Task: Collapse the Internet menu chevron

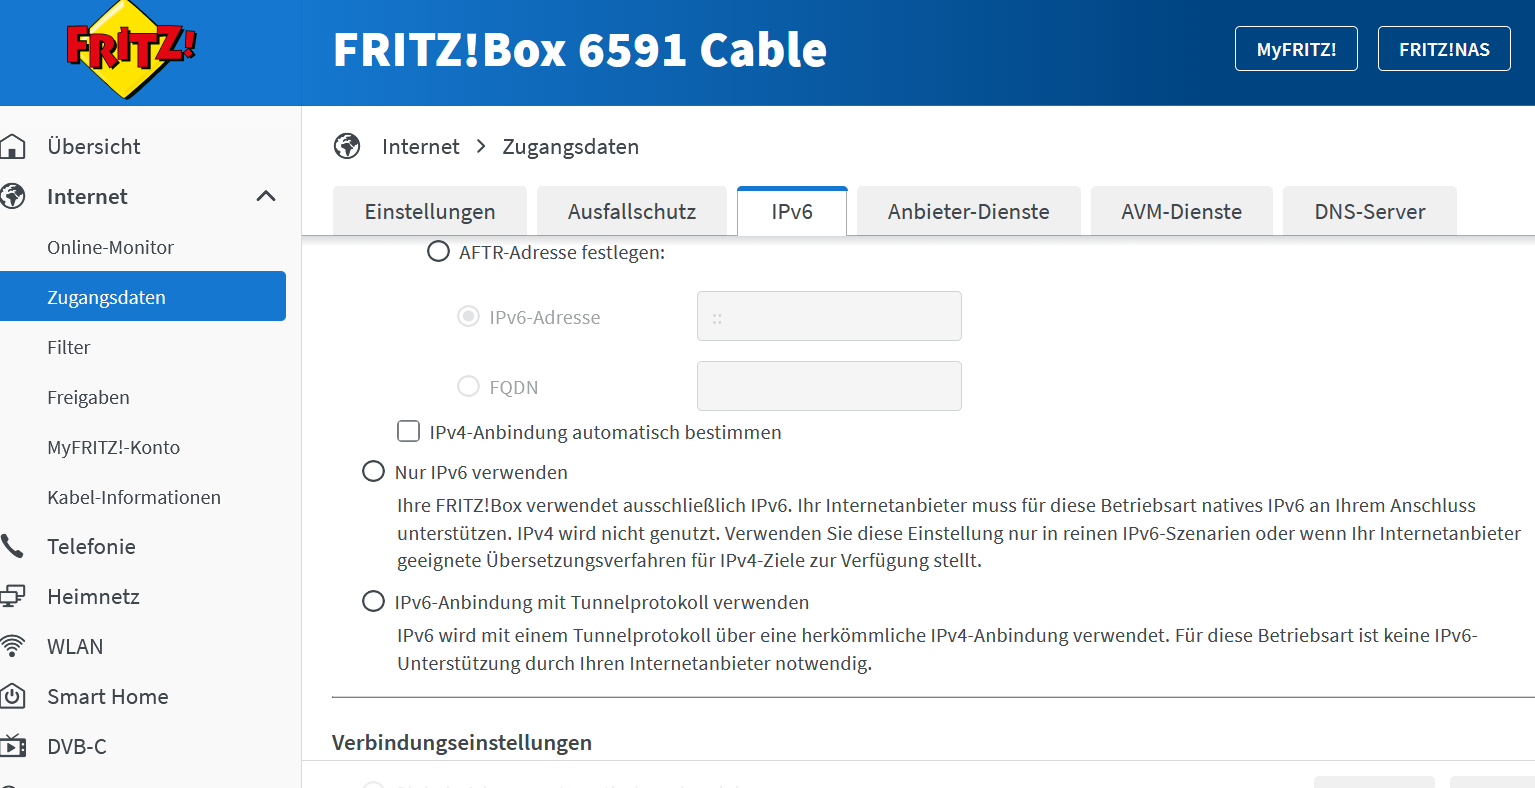Action: [266, 196]
